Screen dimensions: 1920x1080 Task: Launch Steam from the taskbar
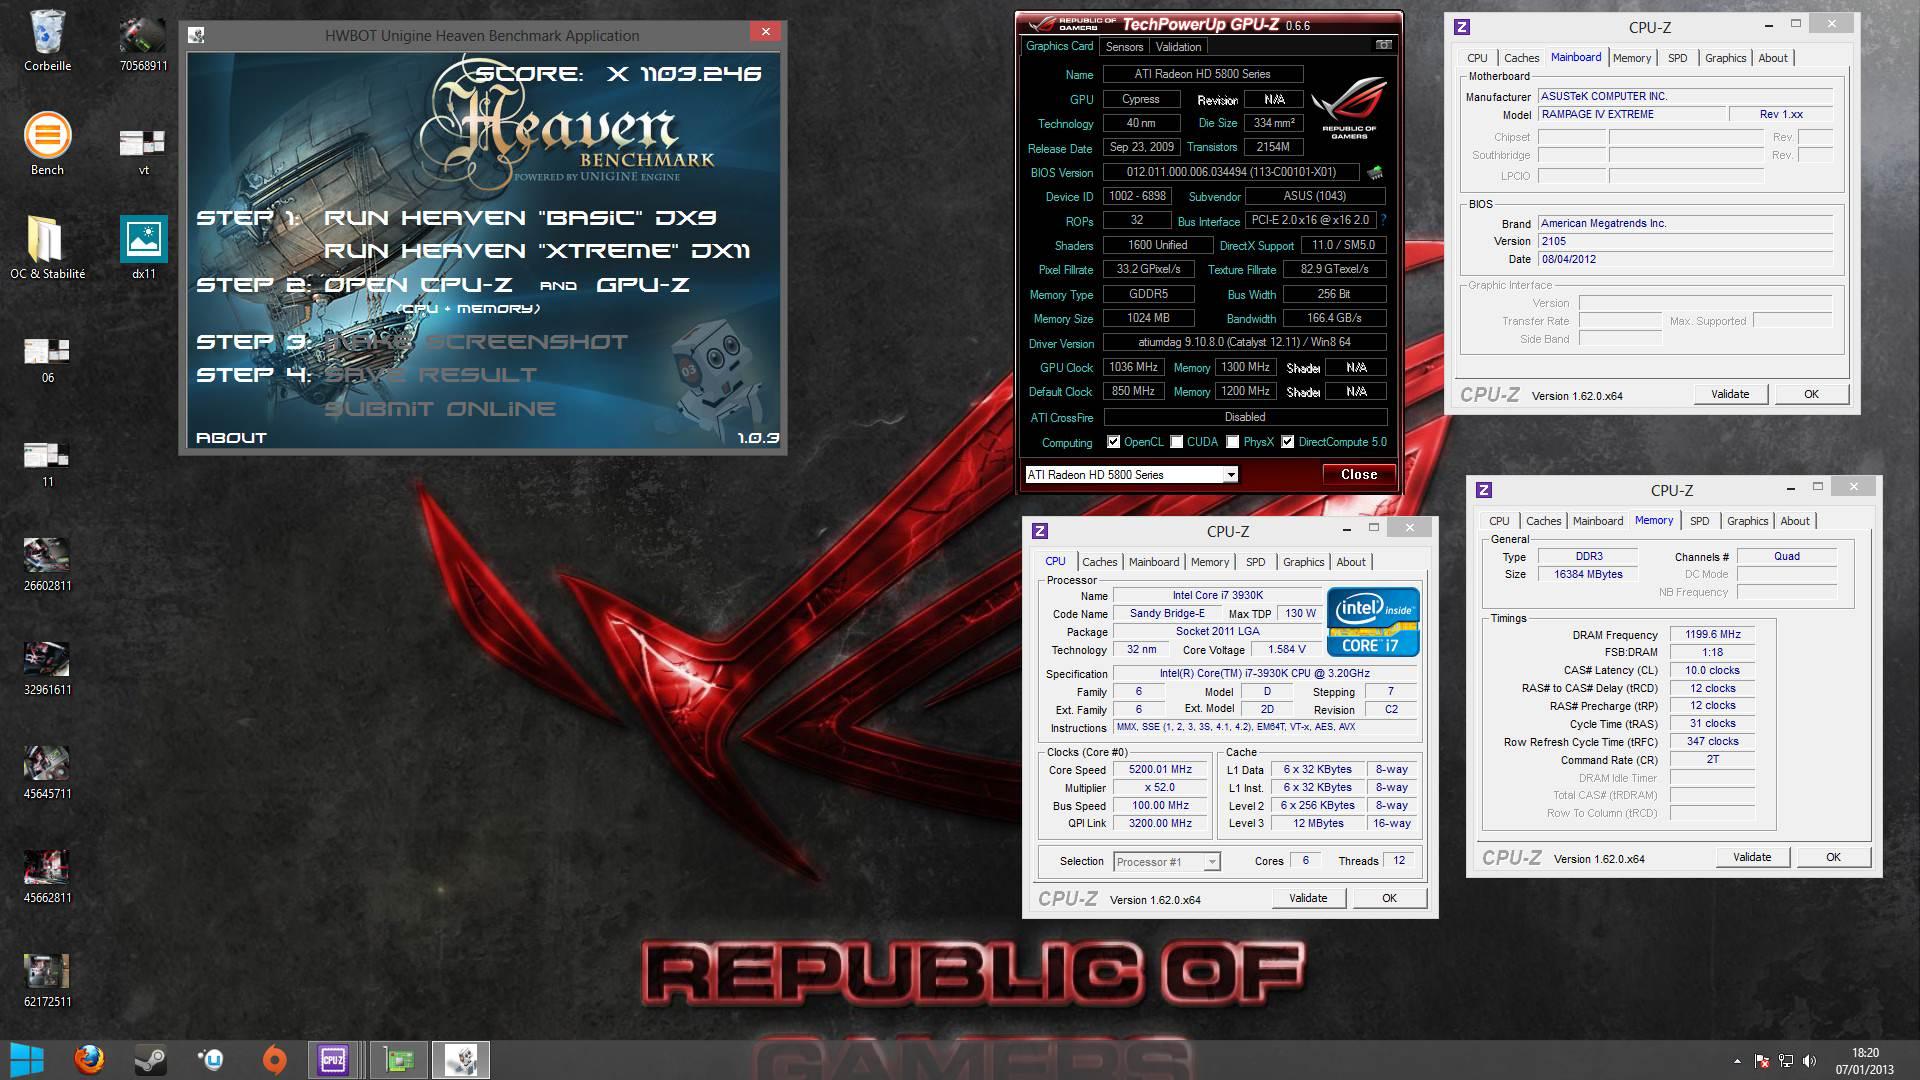tap(151, 1060)
